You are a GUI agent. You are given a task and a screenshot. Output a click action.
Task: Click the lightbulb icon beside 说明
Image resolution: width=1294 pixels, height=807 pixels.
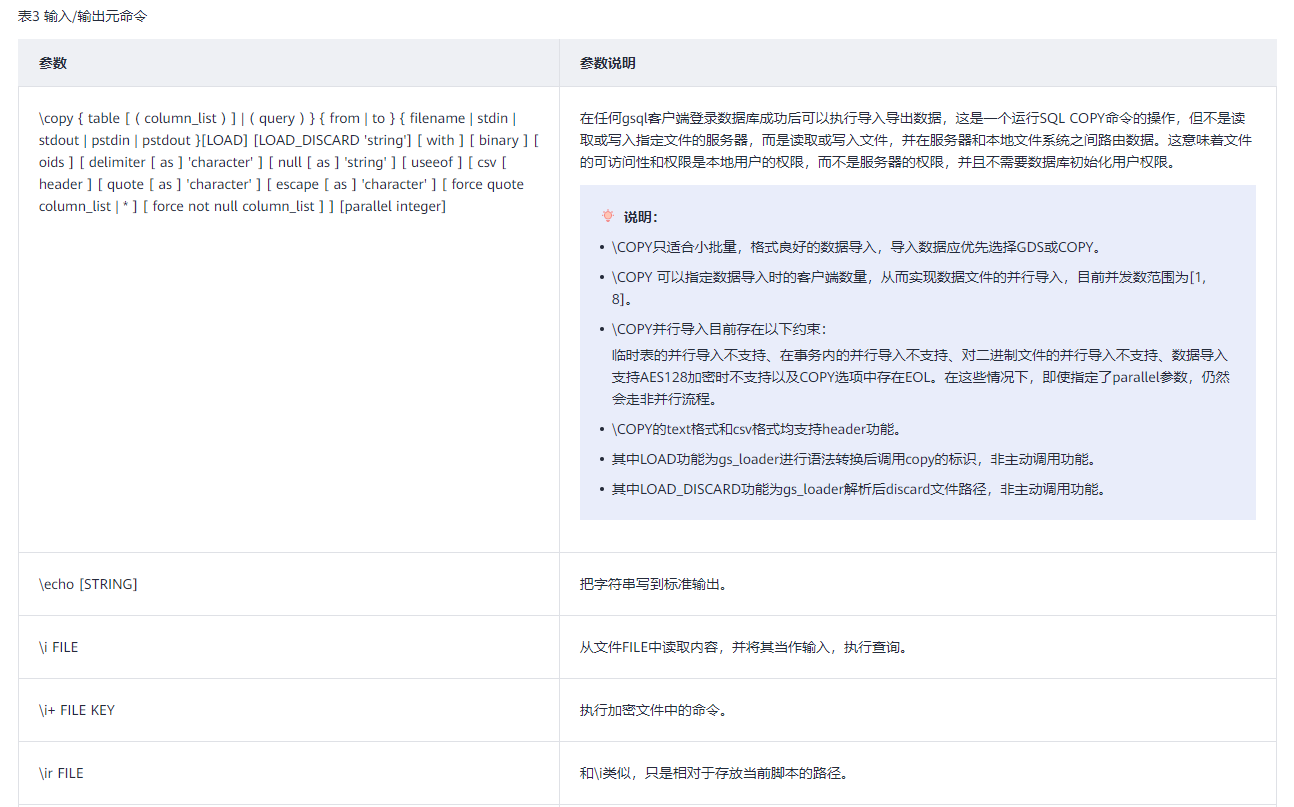[x=607, y=216]
